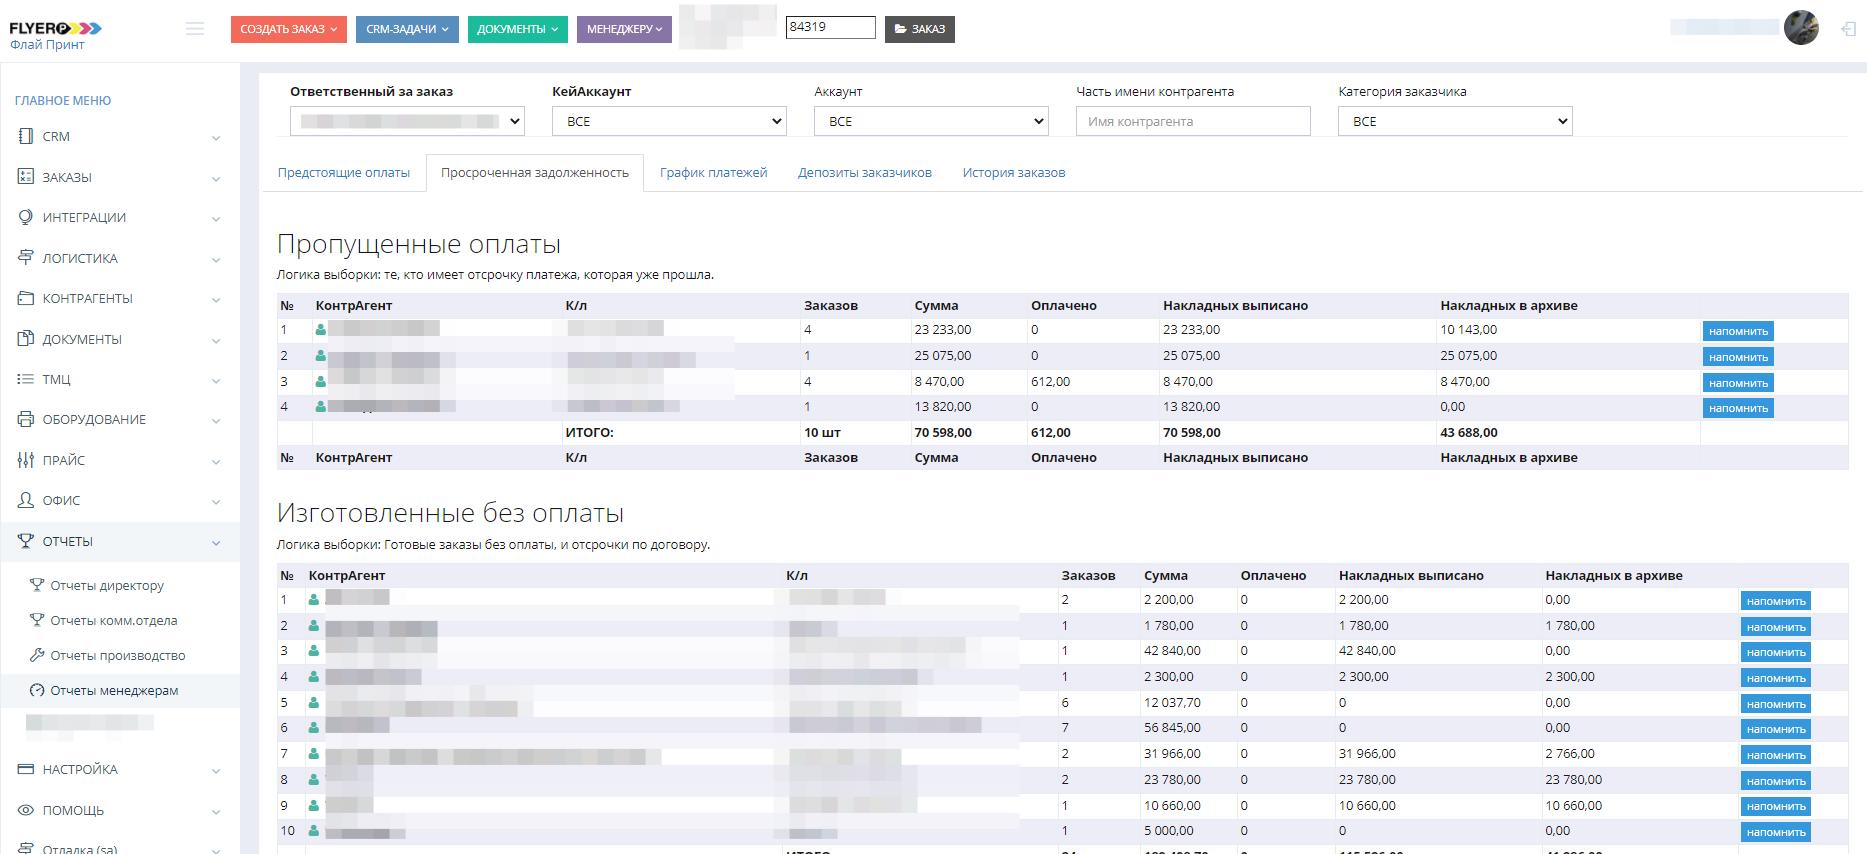Toggle the hamburger sidebar menu icon

pos(195,29)
